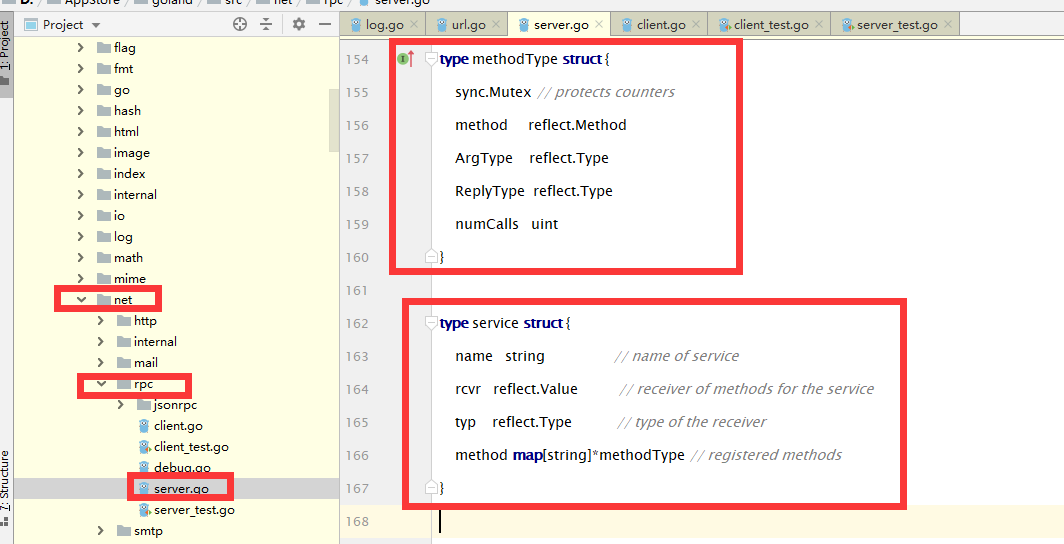Hide the Project panel with minus icon
This screenshot has height=544, width=1064.
pos(325,24)
